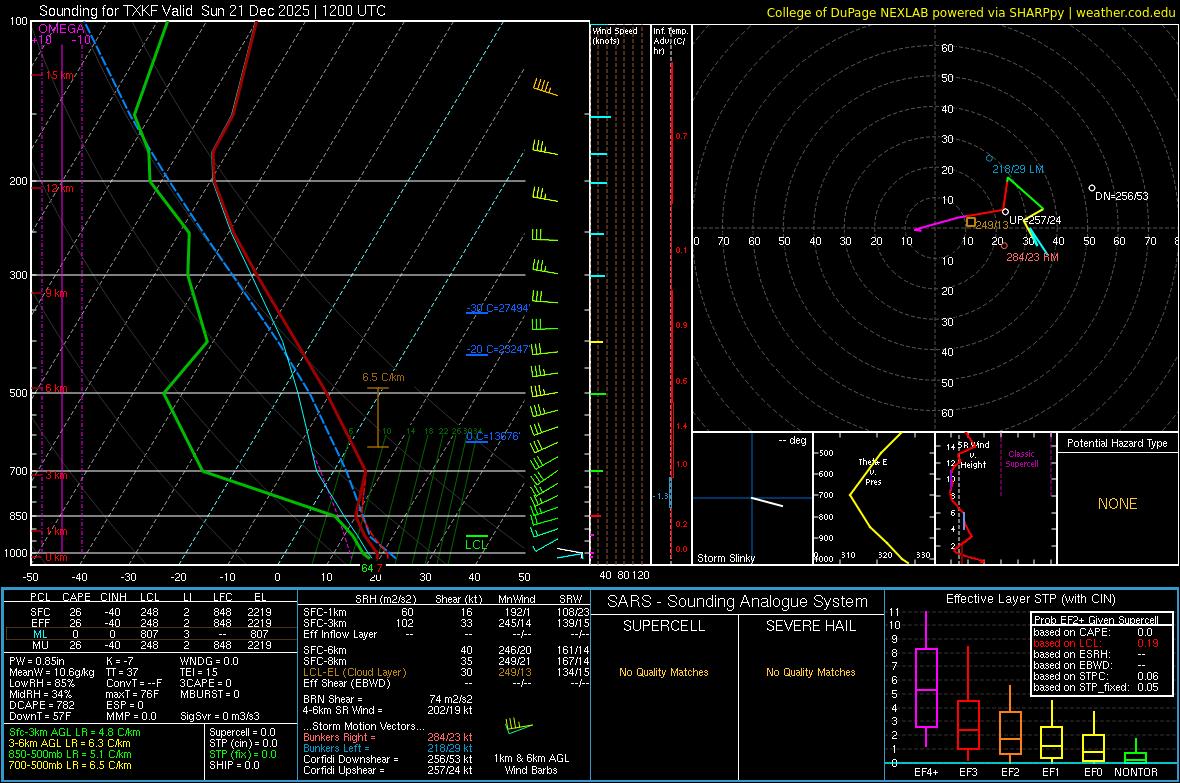Click the '15 km' height marker

pyautogui.click(x=59, y=75)
